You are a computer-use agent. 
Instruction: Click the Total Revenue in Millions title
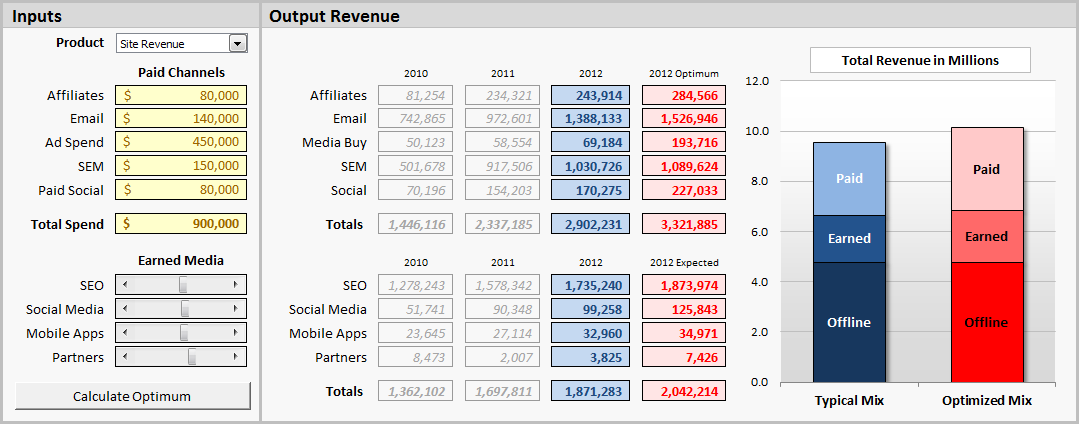(x=919, y=61)
